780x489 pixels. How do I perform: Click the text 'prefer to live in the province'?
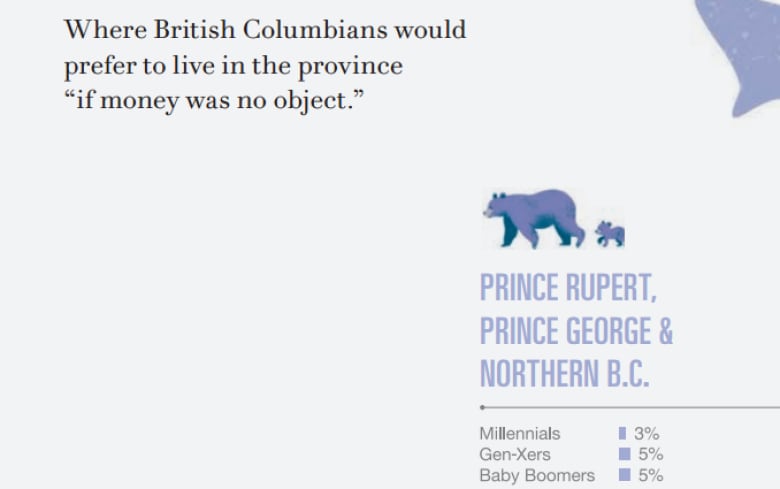click(233, 66)
